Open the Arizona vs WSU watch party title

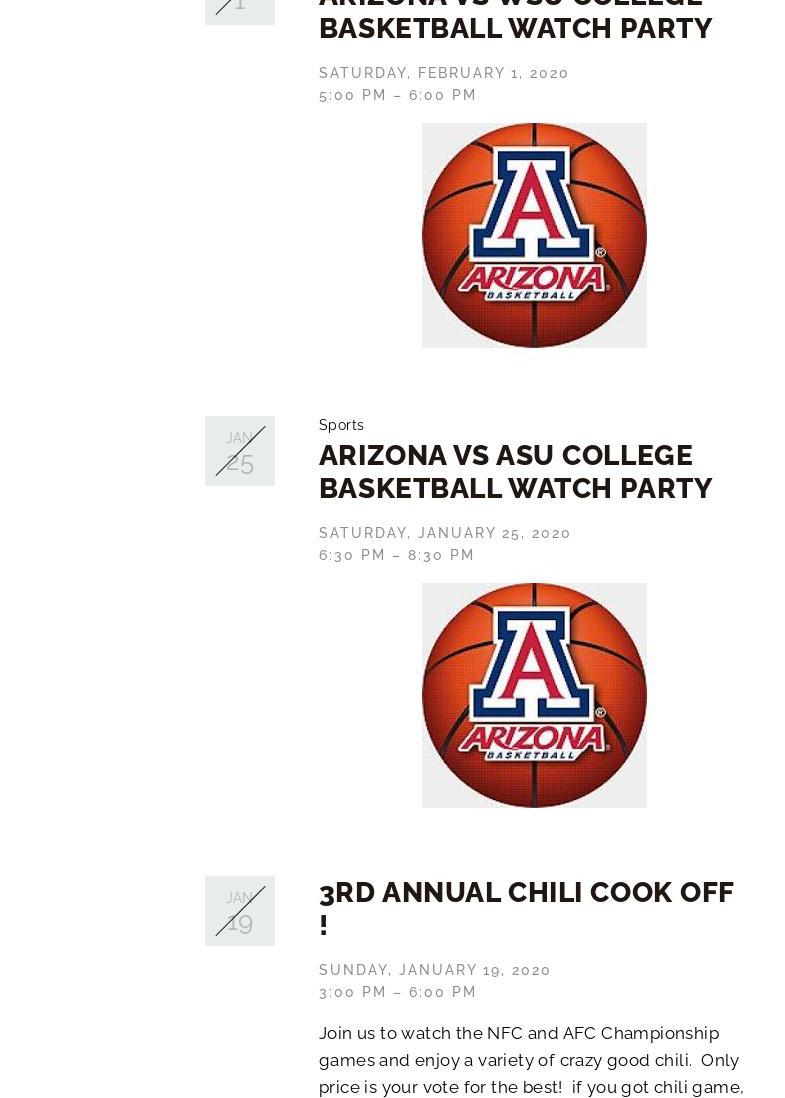tap(515, 21)
